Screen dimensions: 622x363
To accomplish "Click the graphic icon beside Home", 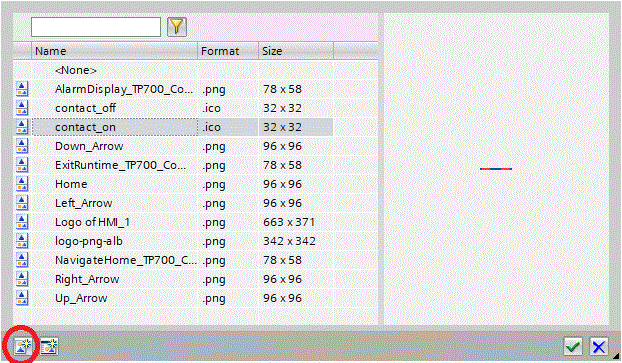I will pyautogui.click(x=22, y=184).
